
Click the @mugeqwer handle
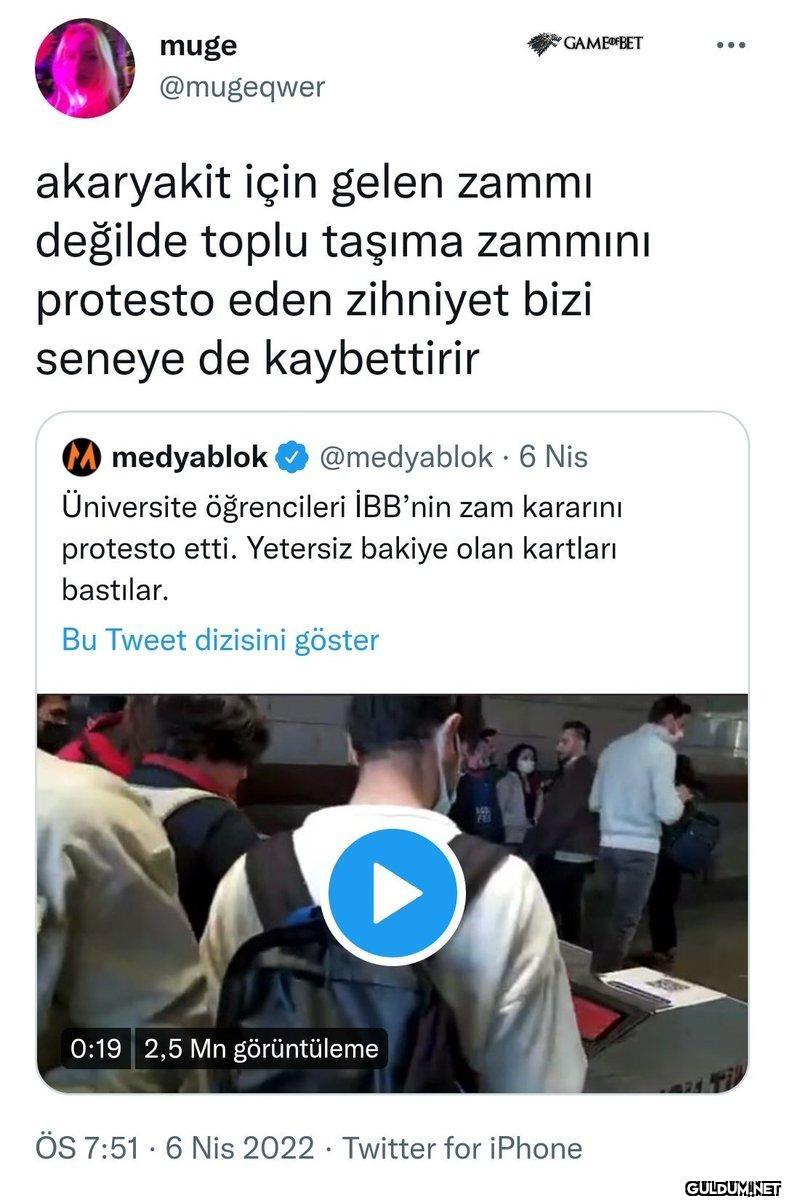[x=243, y=87]
